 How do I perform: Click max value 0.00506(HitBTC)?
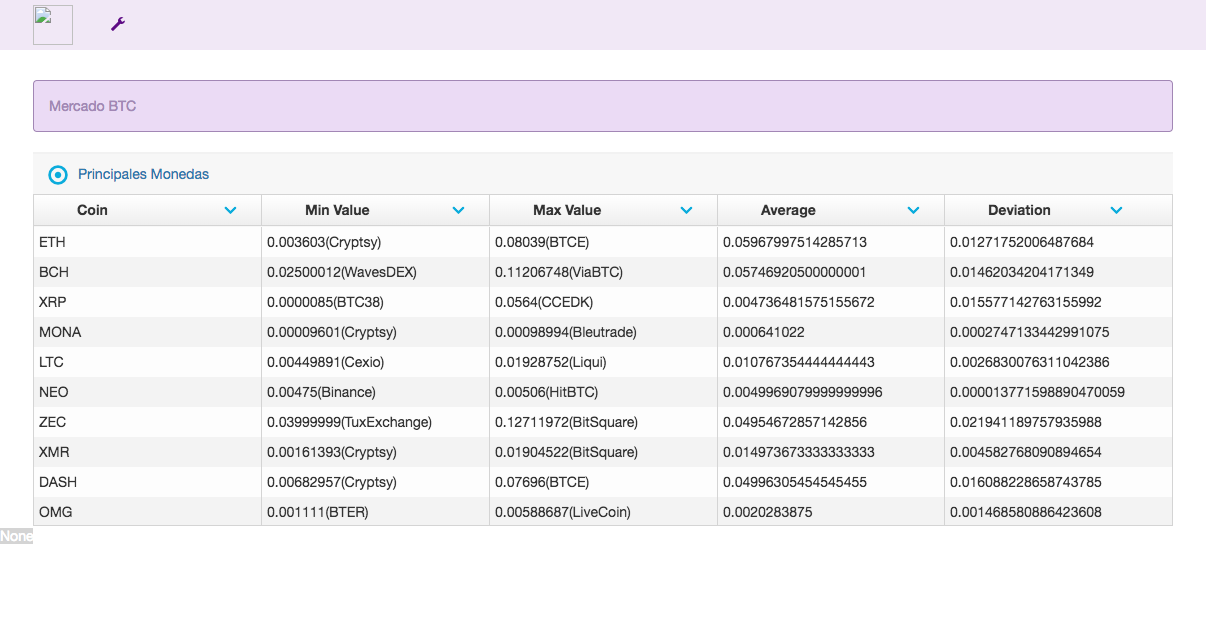tap(548, 392)
